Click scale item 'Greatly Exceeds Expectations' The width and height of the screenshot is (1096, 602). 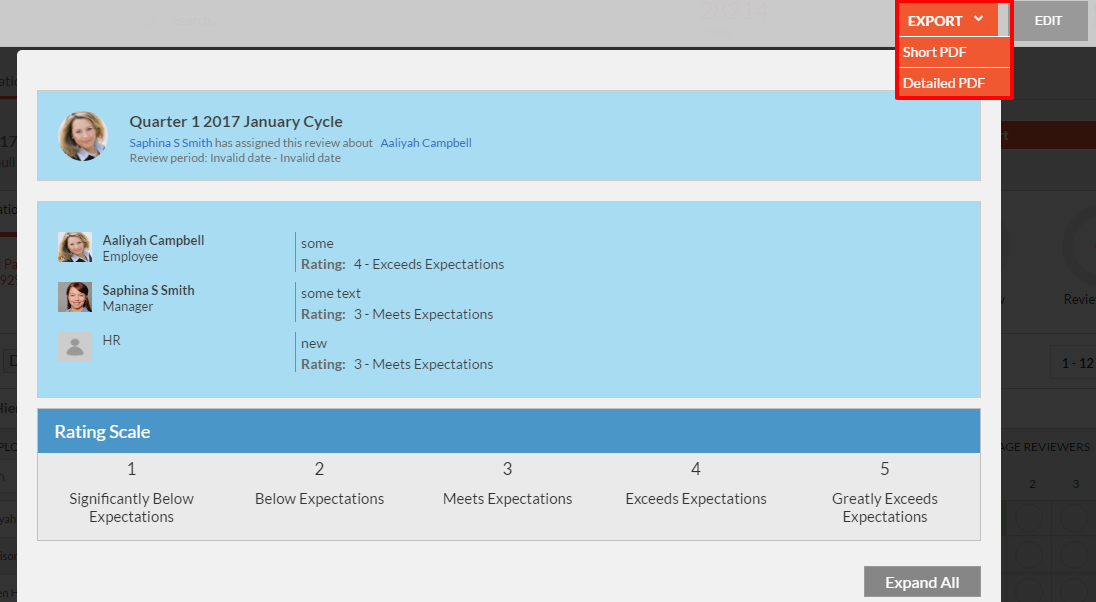tap(884, 508)
